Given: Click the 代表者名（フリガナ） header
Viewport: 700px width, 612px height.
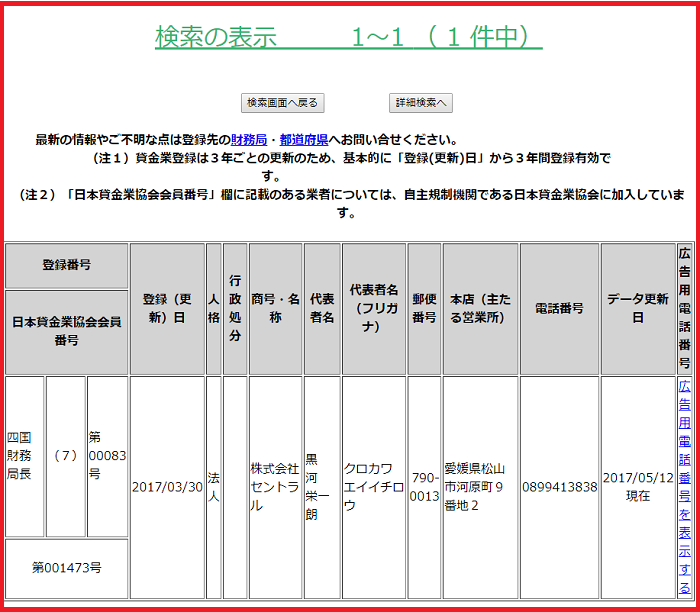Looking at the screenshot, I should [x=374, y=308].
